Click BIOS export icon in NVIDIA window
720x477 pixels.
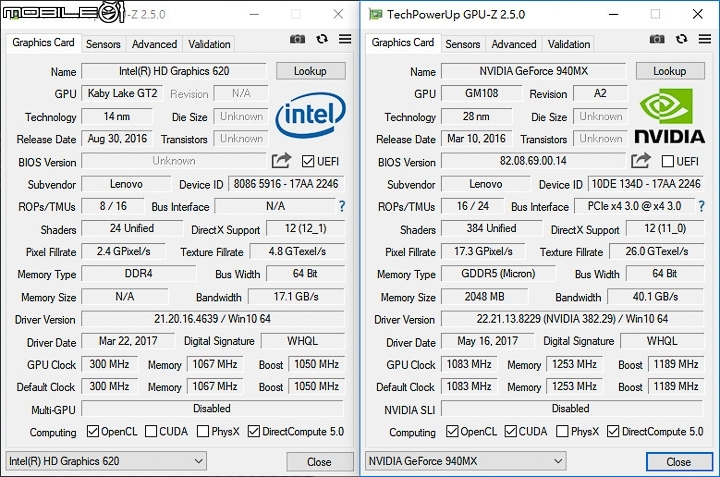641,161
